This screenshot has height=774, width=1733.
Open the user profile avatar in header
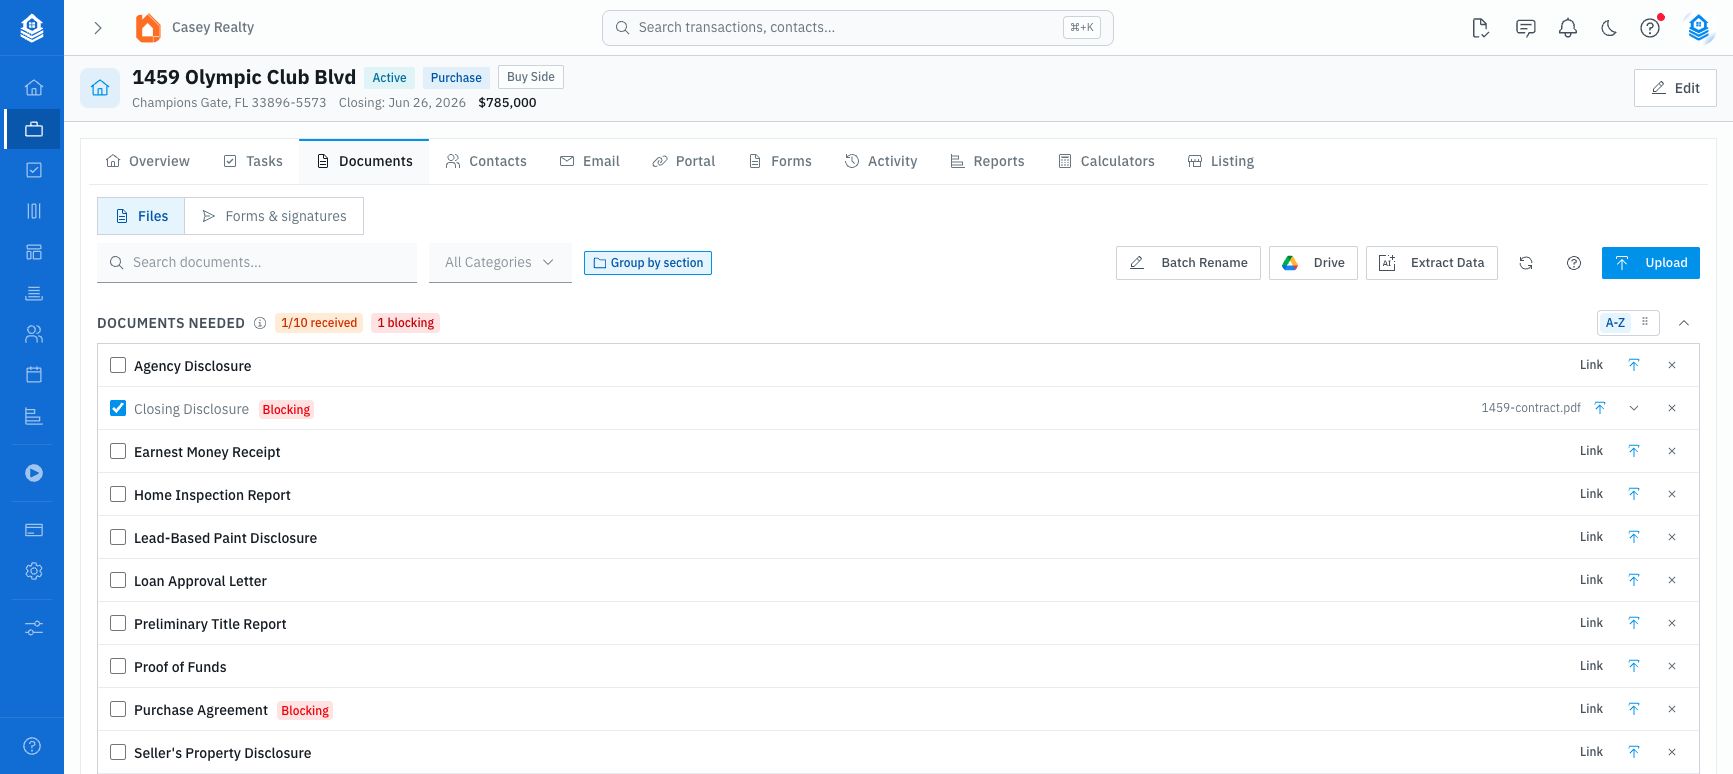[x=1699, y=28]
